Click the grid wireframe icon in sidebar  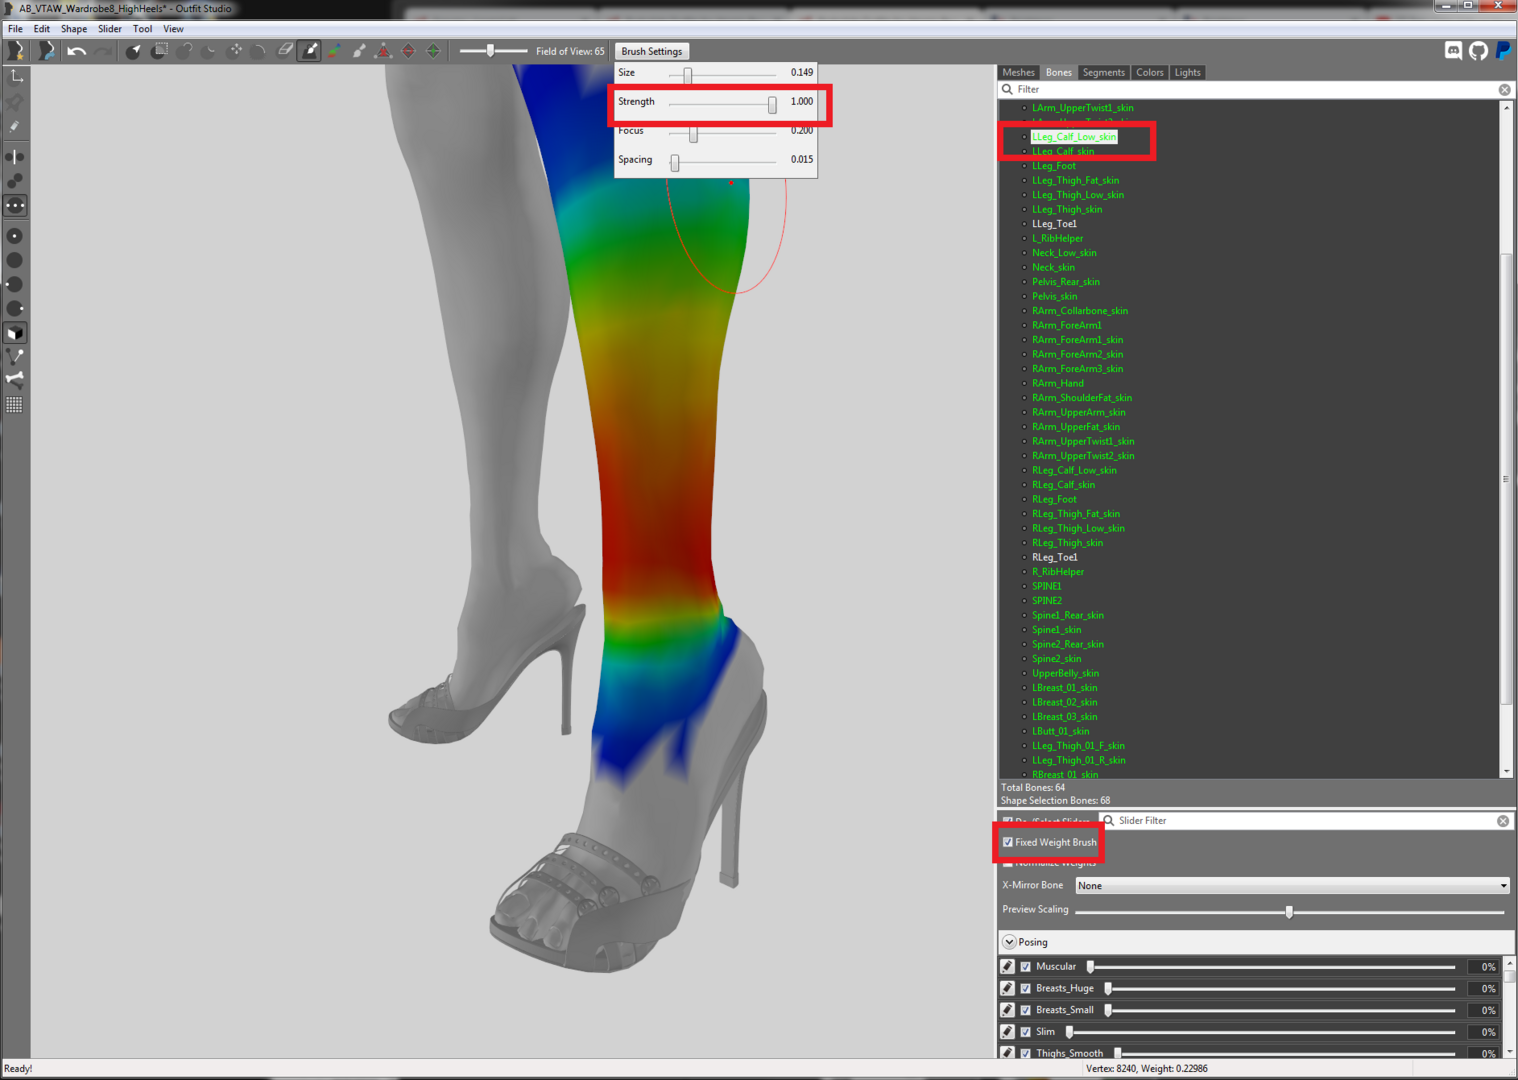point(15,404)
